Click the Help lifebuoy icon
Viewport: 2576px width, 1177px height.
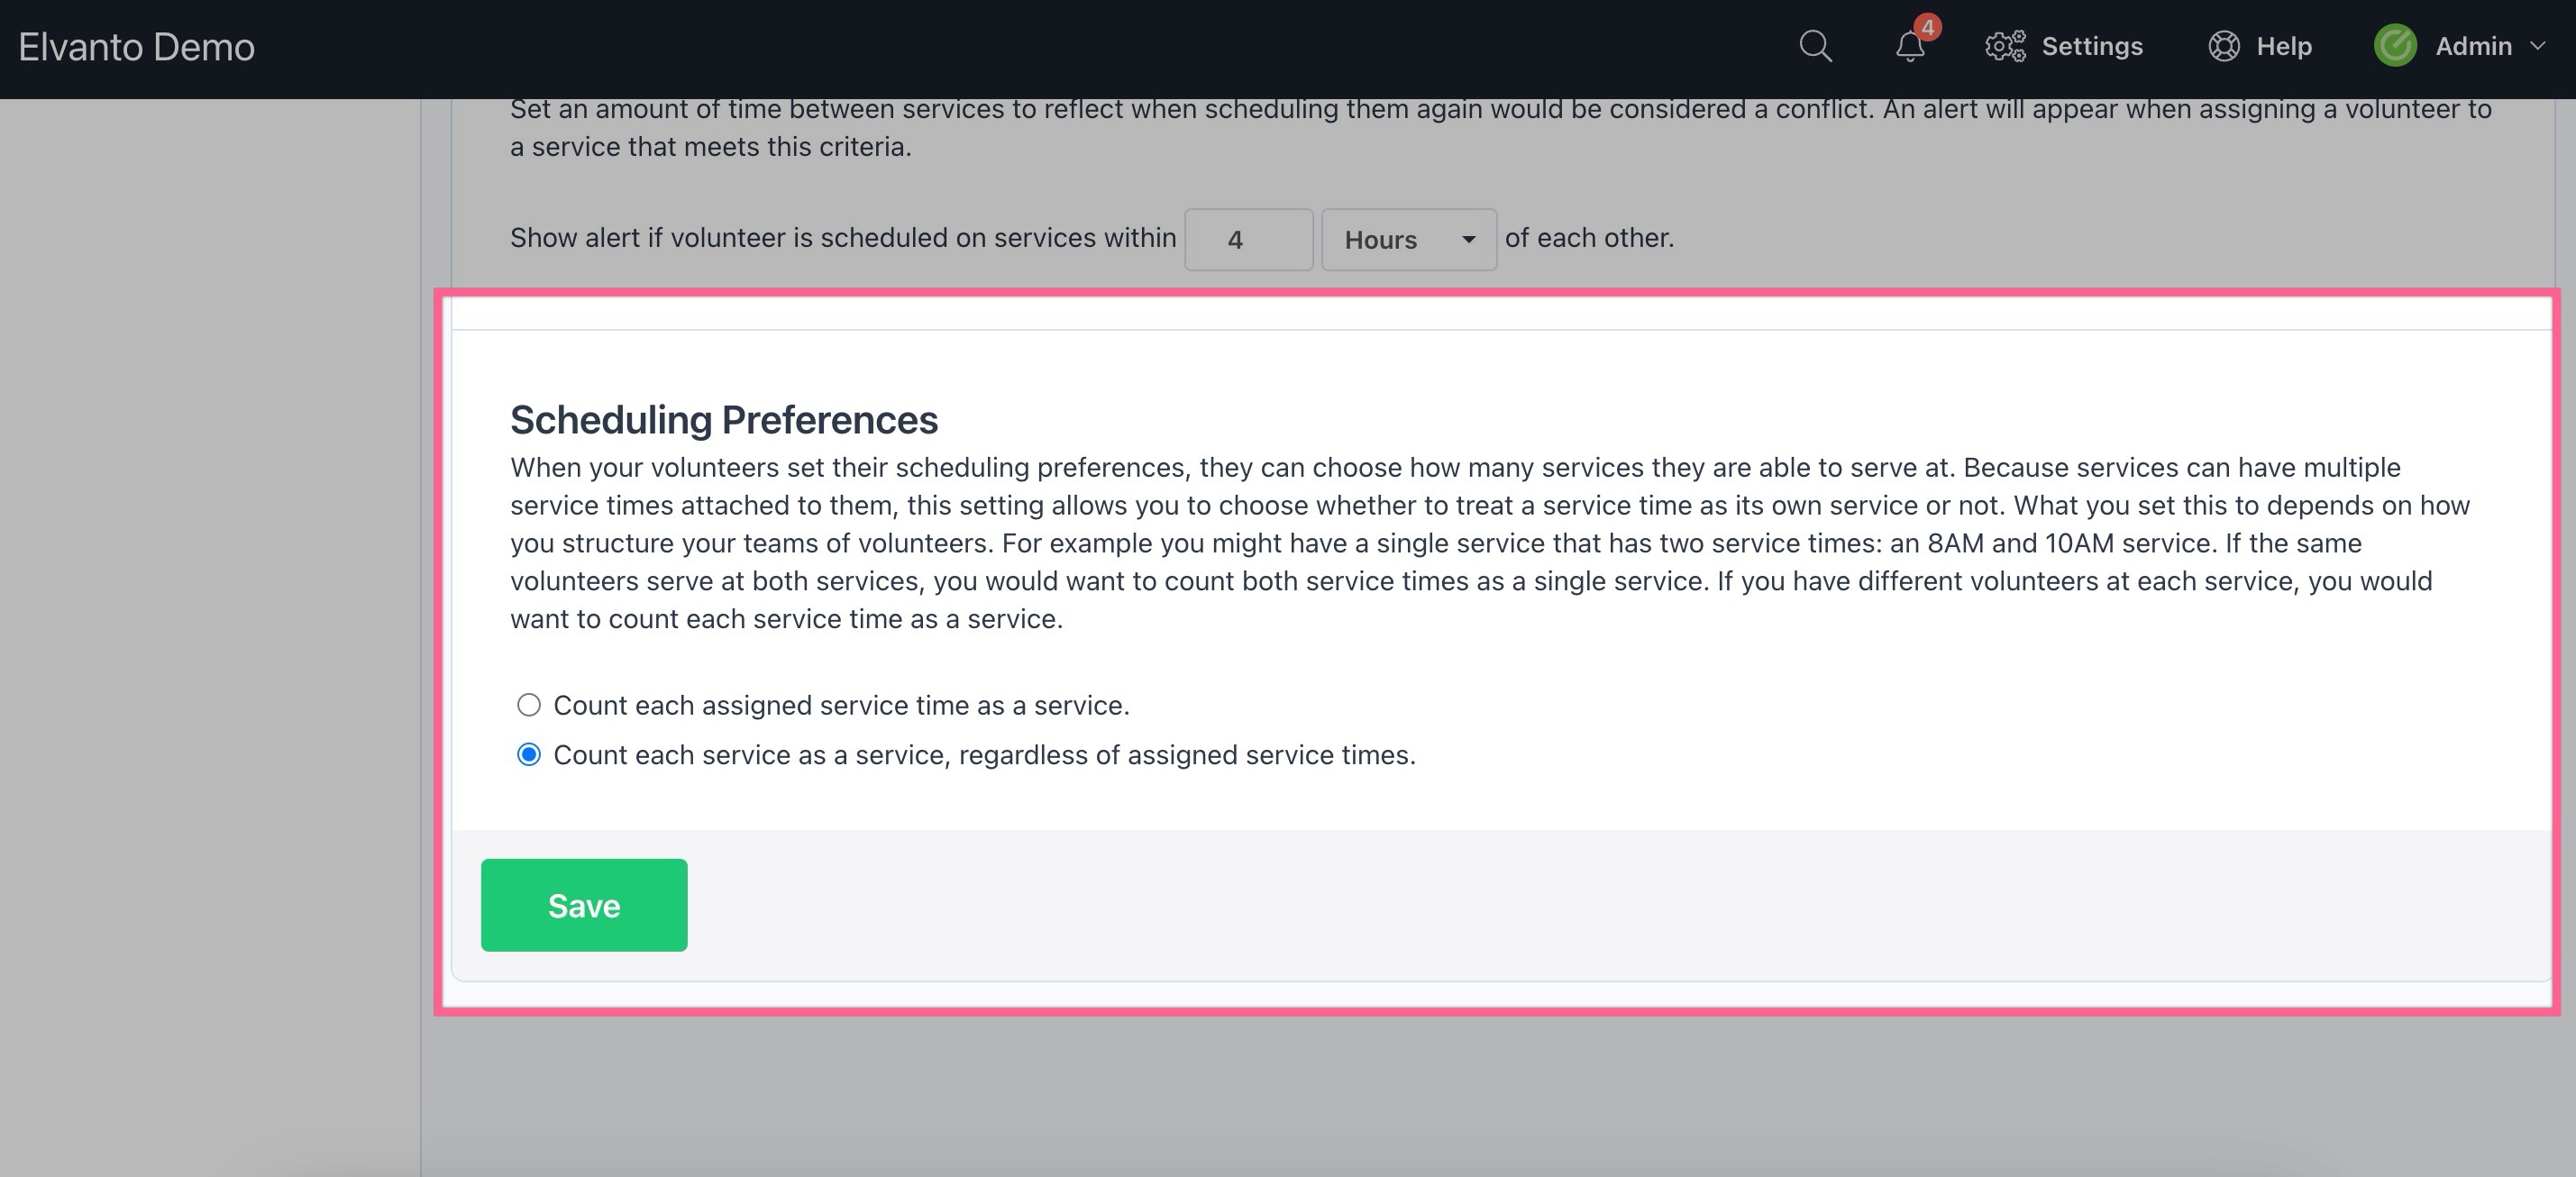click(2223, 46)
